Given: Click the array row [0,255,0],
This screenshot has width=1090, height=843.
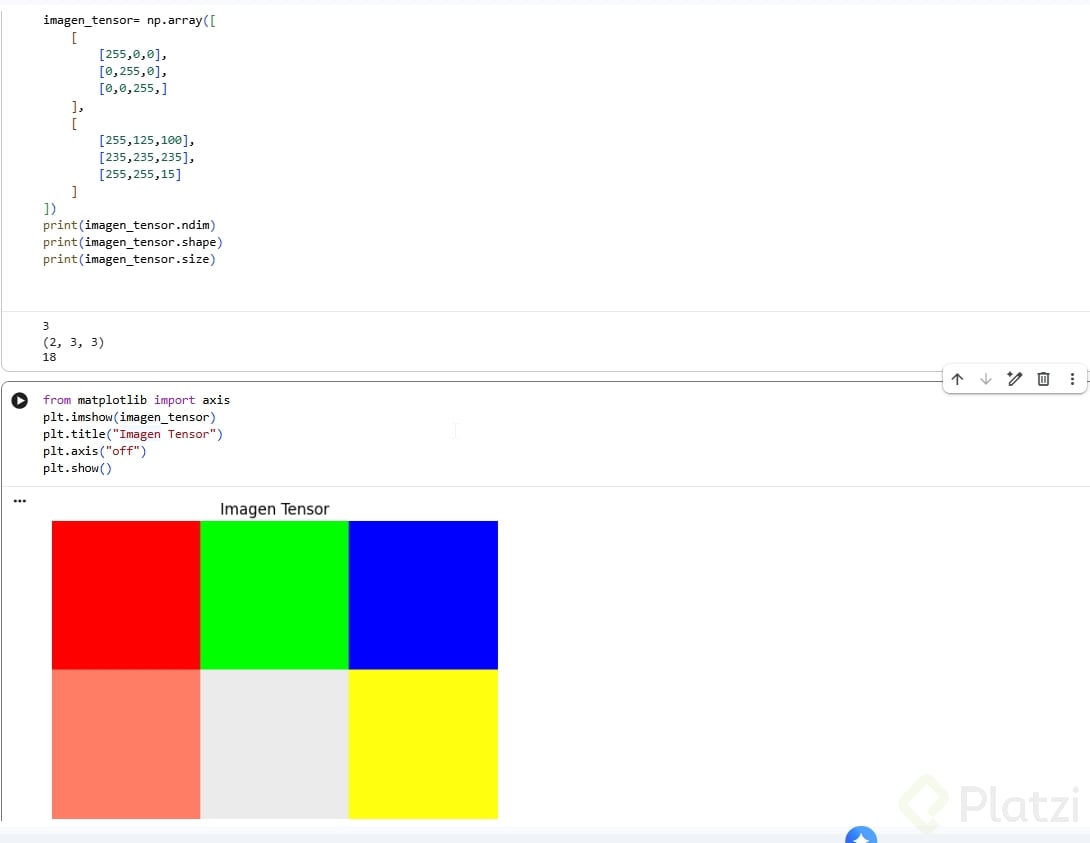Looking at the screenshot, I should [133, 71].
